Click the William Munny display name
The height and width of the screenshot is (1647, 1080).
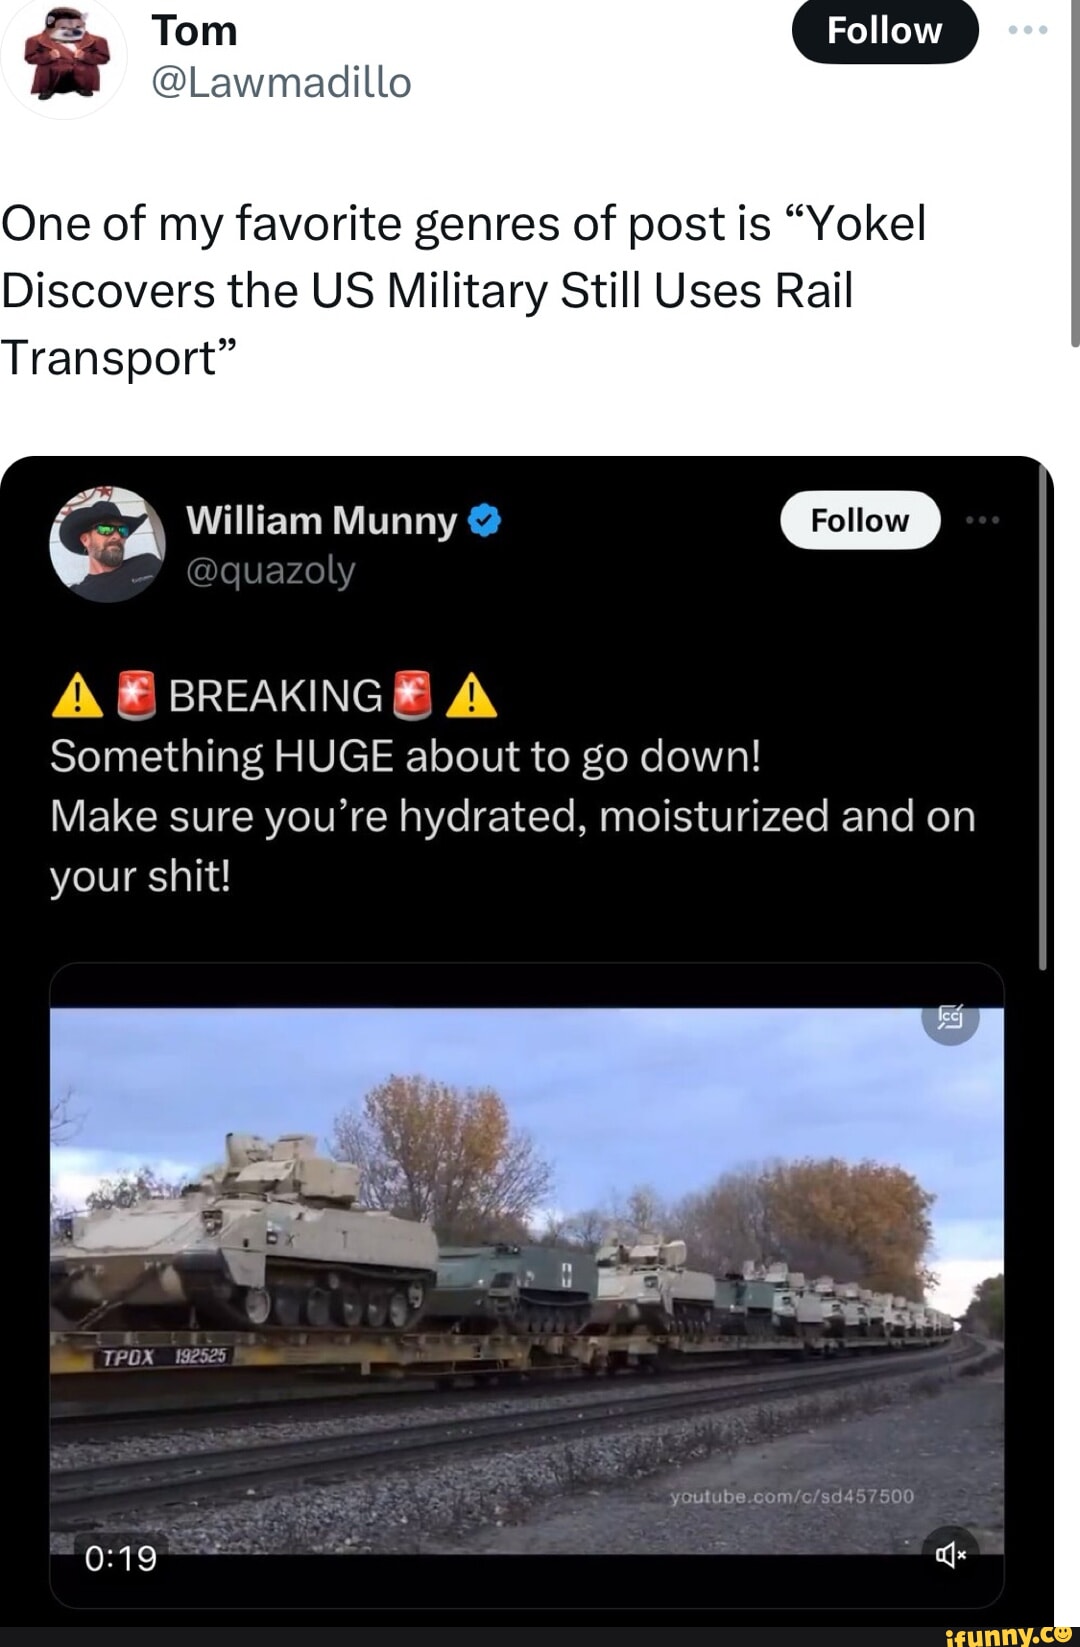pyautogui.click(x=321, y=521)
